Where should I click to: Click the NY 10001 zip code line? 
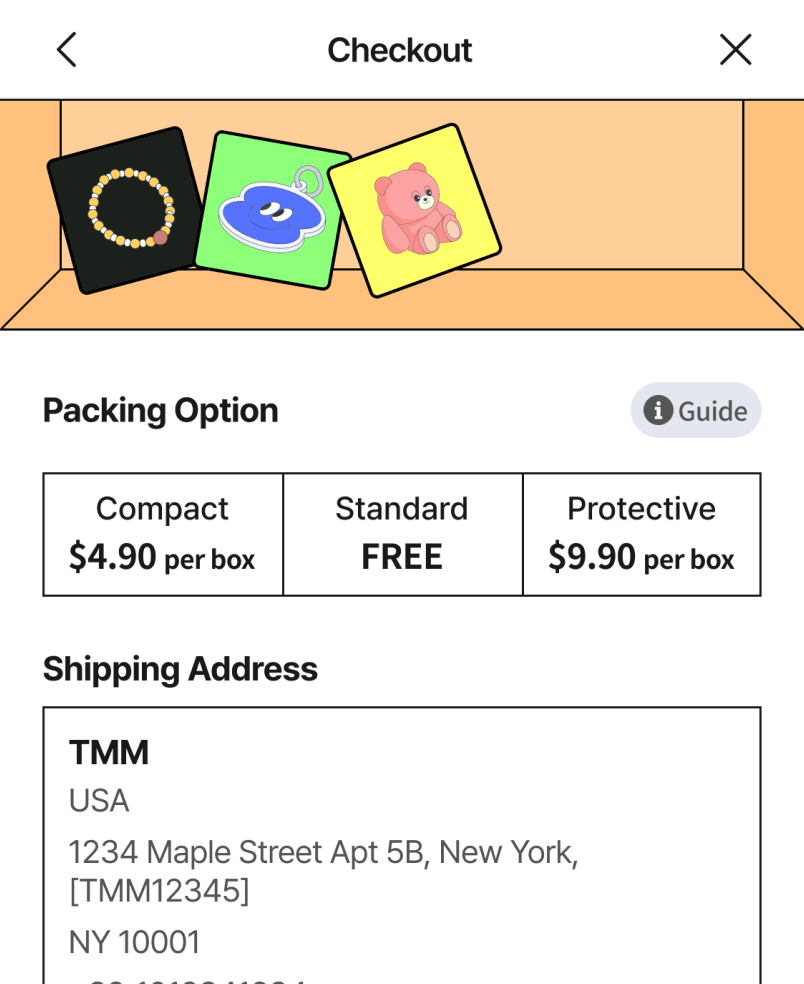pyautogui.click(x=135, y=942)
